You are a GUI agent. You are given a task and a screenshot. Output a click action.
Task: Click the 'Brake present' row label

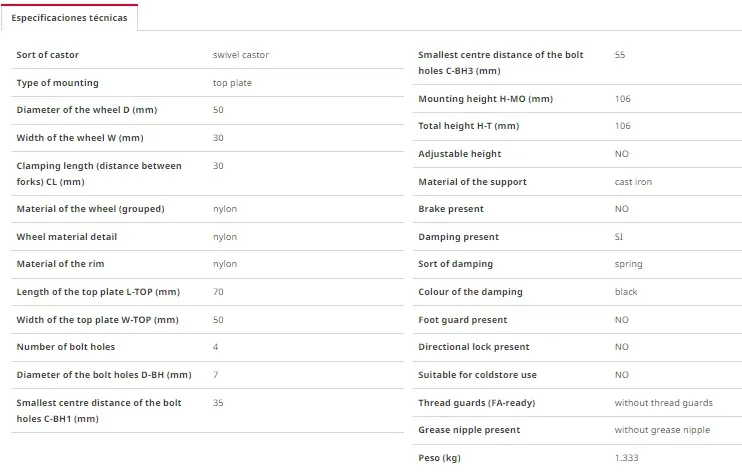click(450, 209)
